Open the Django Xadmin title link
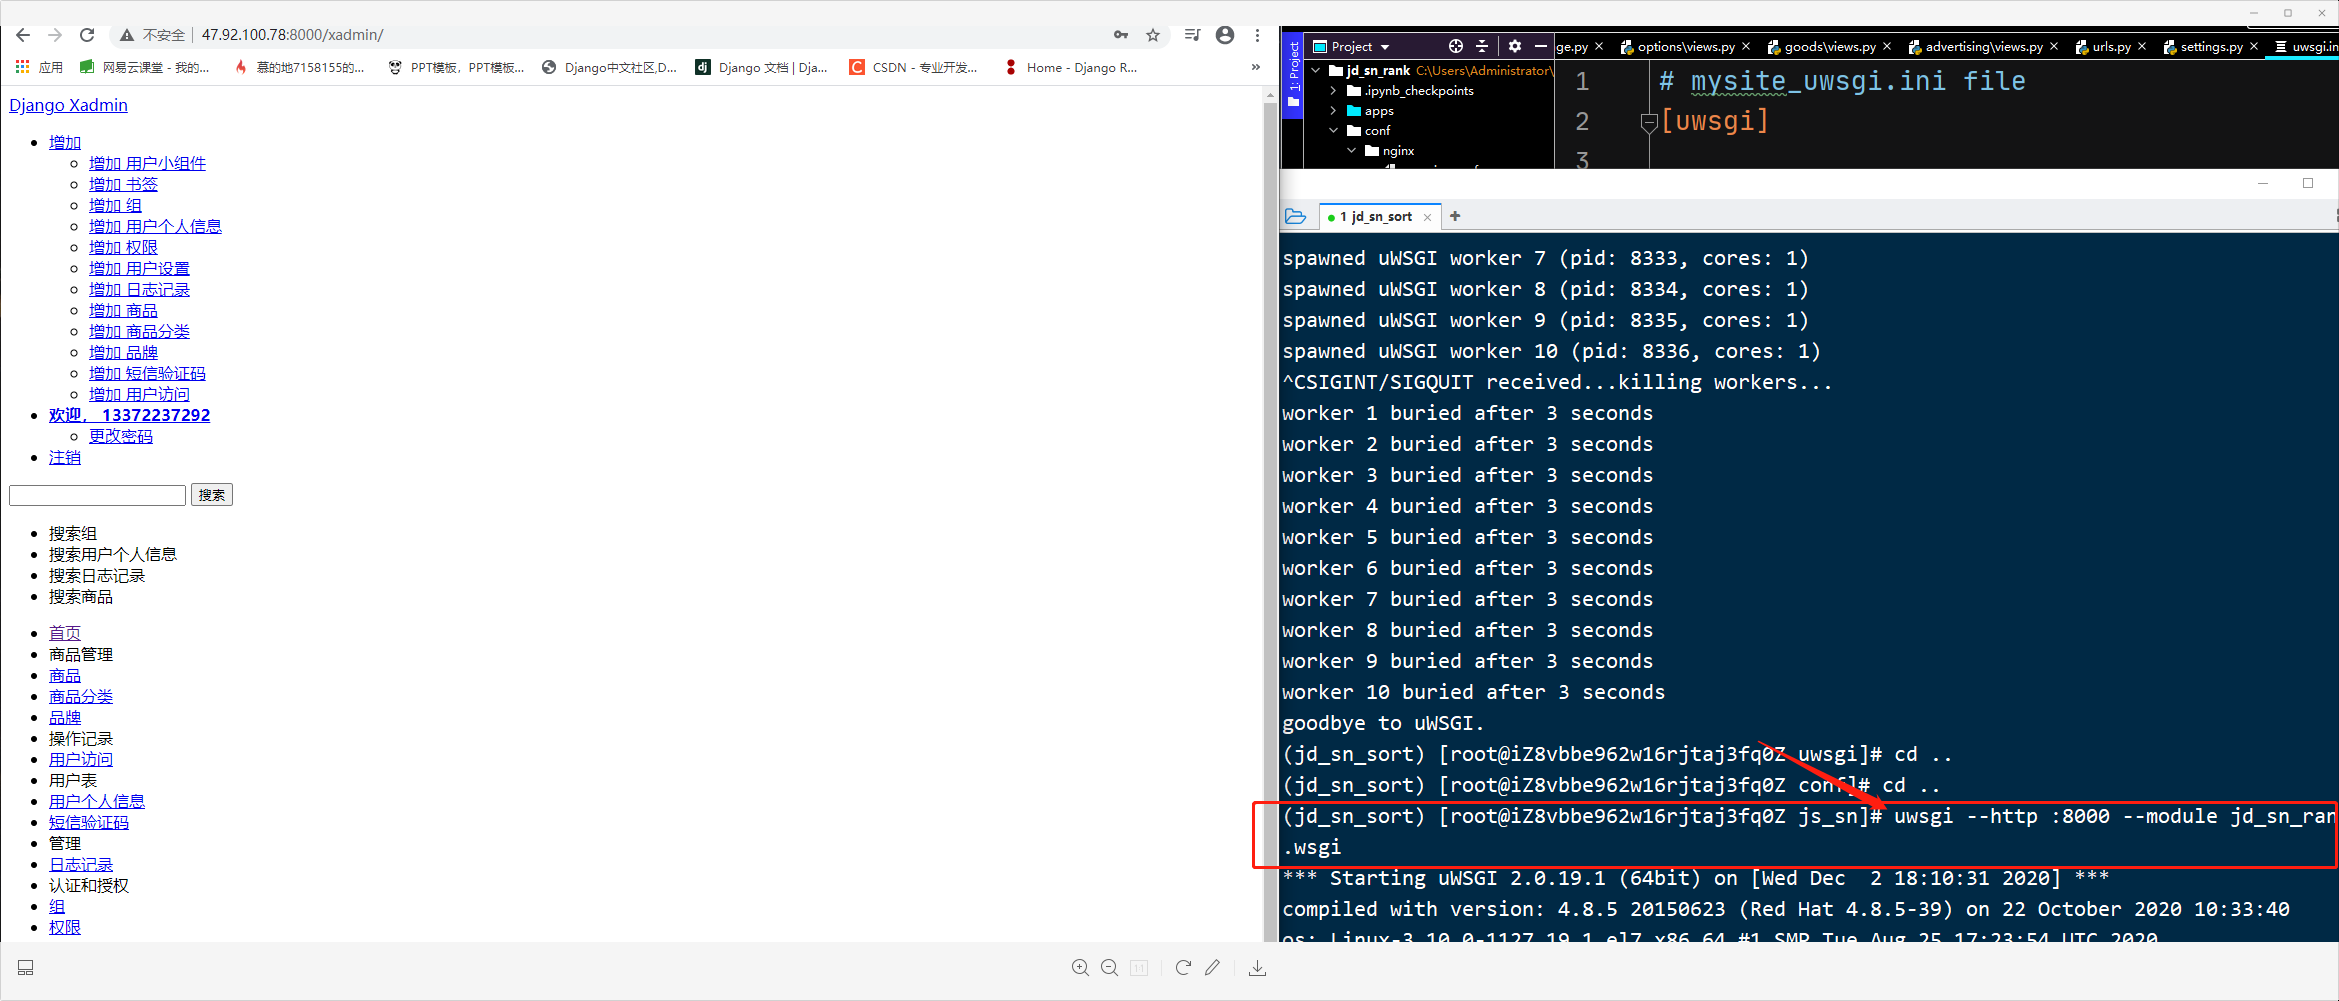2339x1001 pixels. click(x=68, y=105)
